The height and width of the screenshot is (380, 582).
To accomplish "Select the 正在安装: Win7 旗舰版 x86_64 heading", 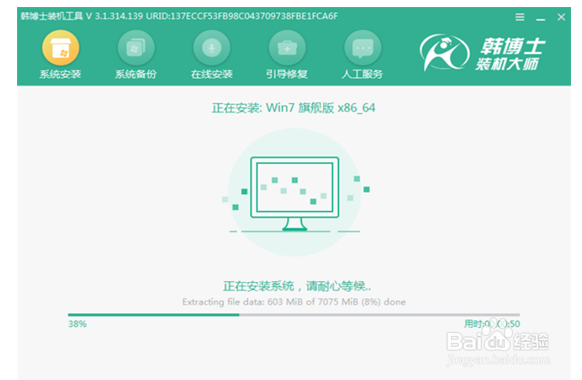I will 294,108.
